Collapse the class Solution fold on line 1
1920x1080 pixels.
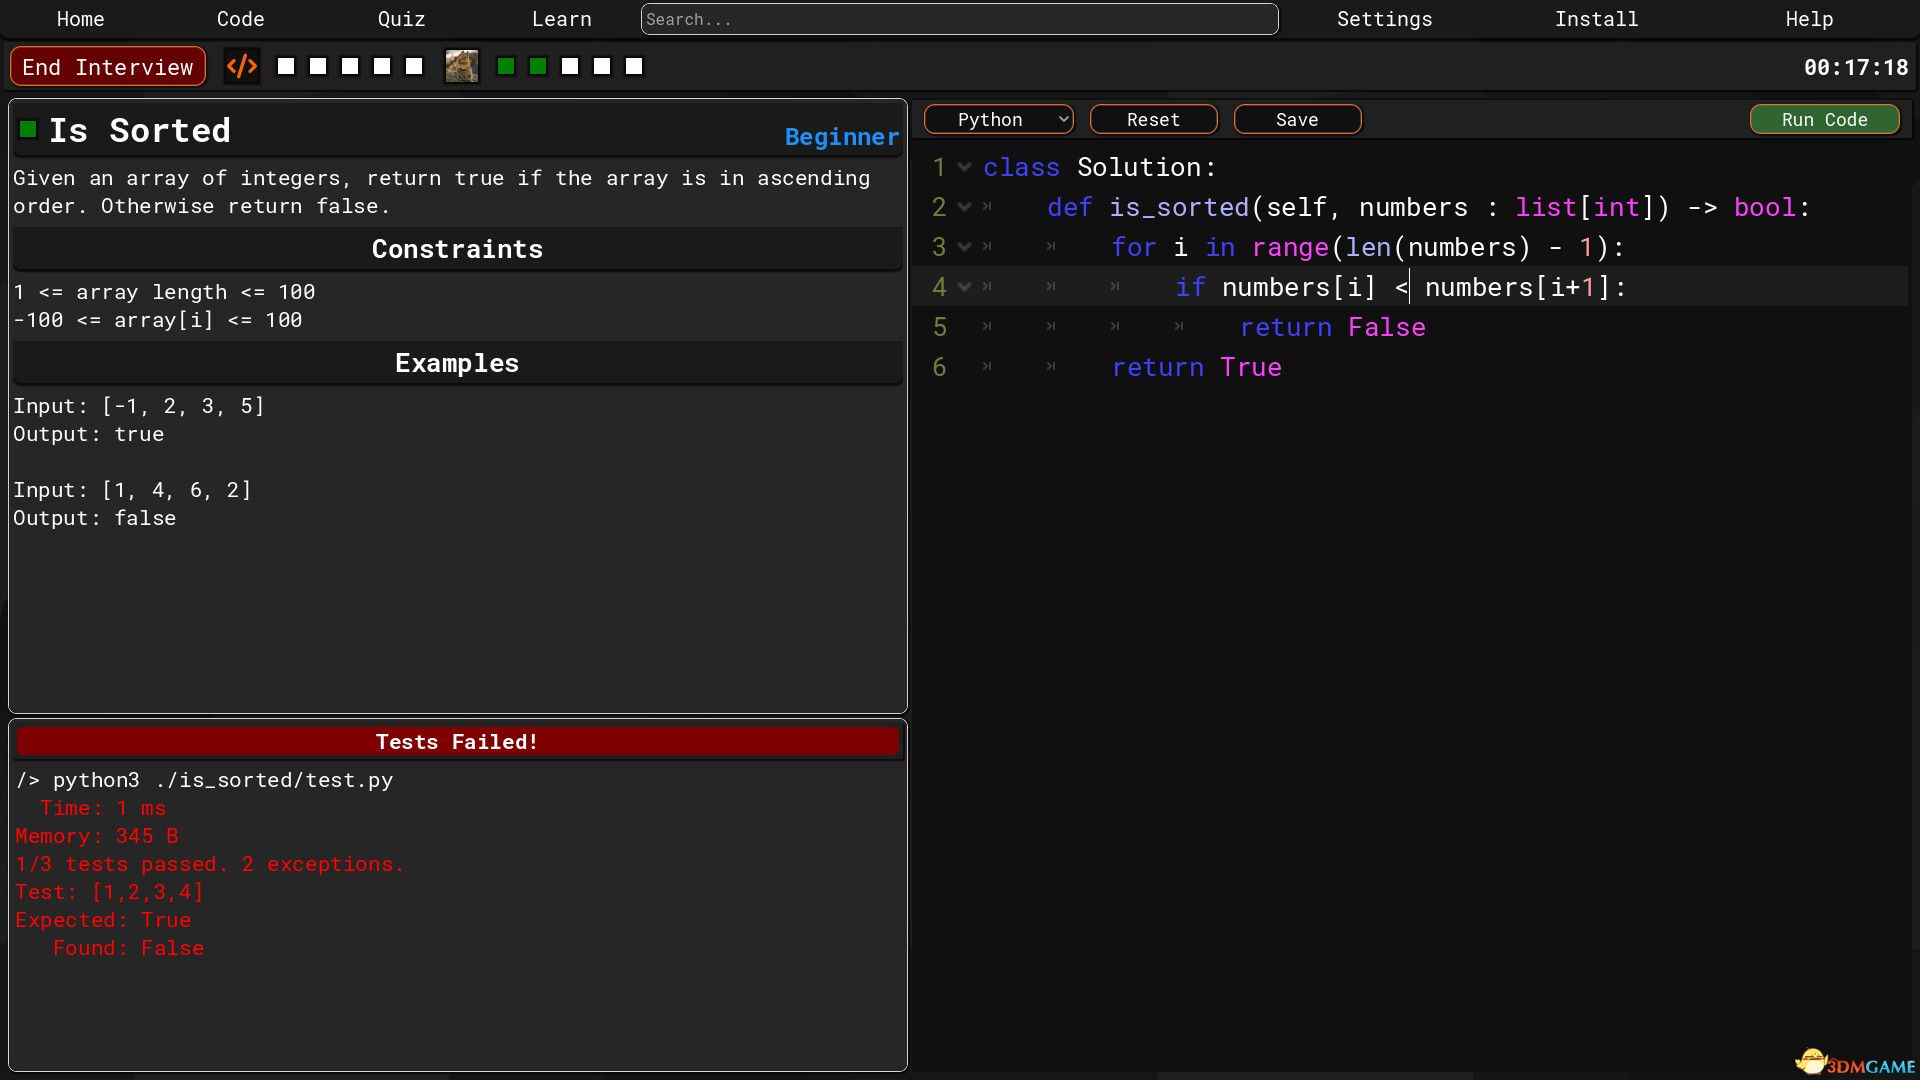(x=964, y=168)
